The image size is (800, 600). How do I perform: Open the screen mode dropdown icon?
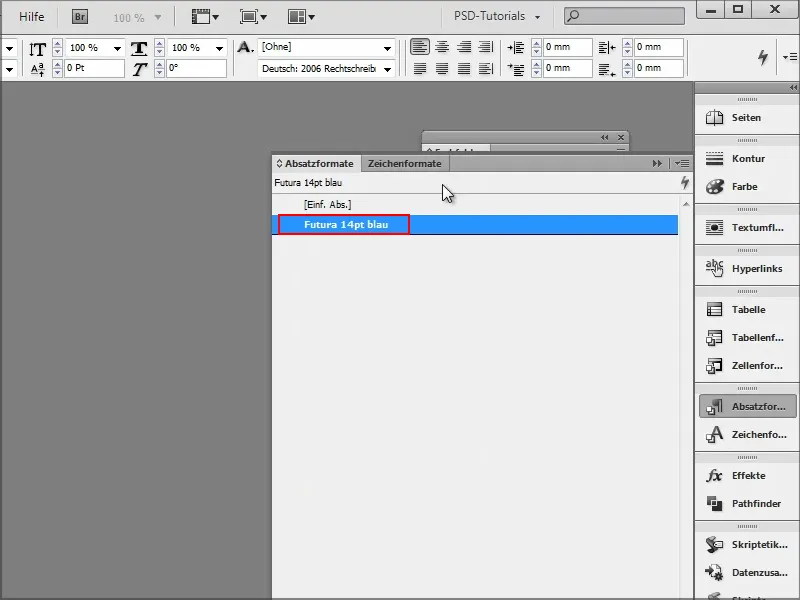tap(253, 17)
